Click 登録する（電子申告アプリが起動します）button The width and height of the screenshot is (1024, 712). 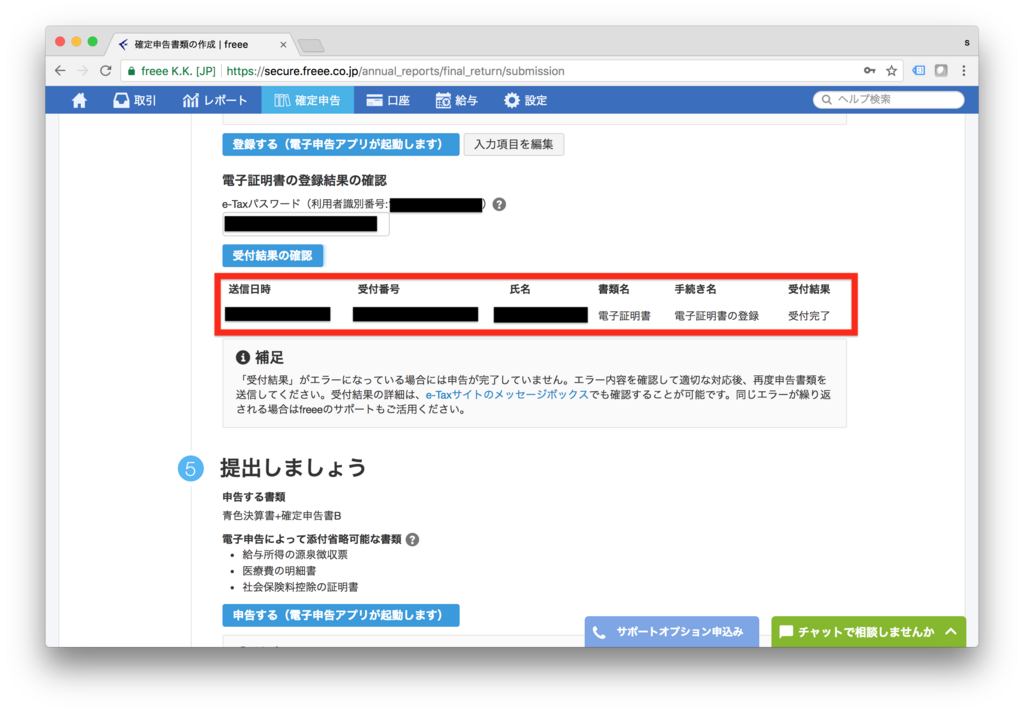pos(340,144)
